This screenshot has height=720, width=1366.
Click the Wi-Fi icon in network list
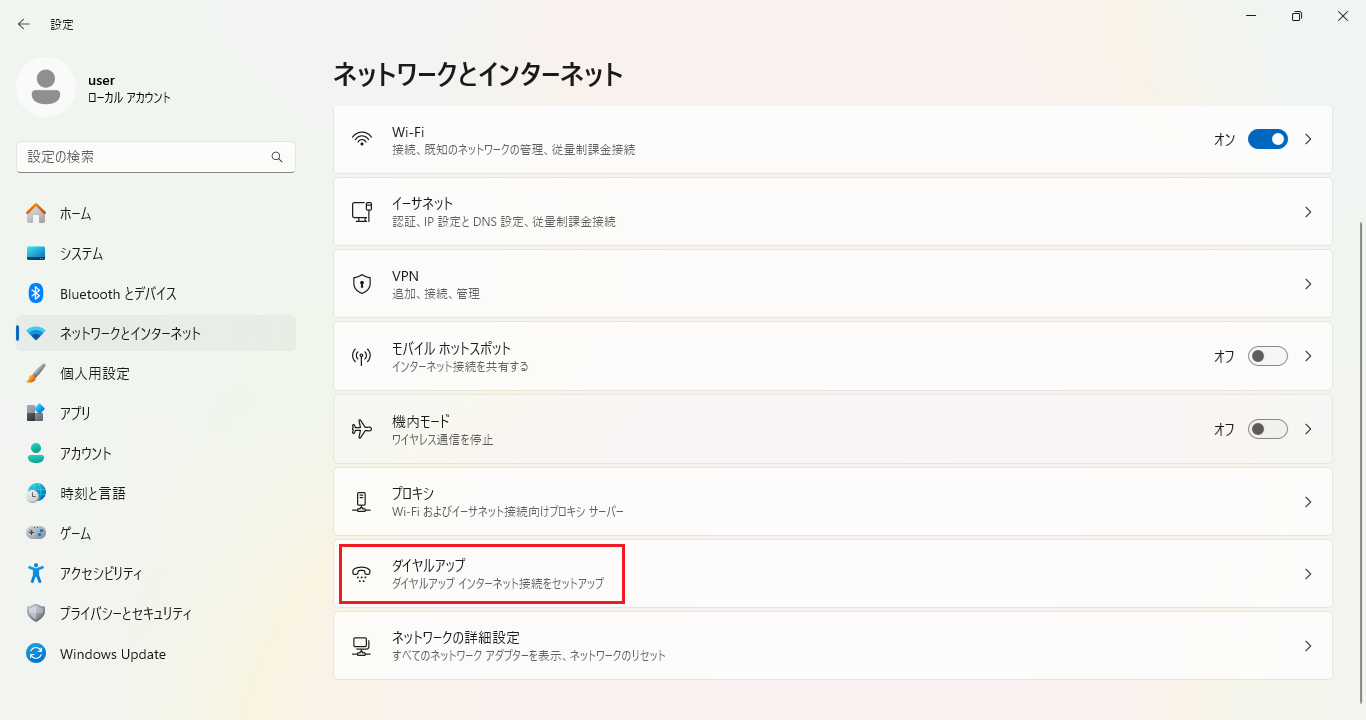(x=362, y=139)
